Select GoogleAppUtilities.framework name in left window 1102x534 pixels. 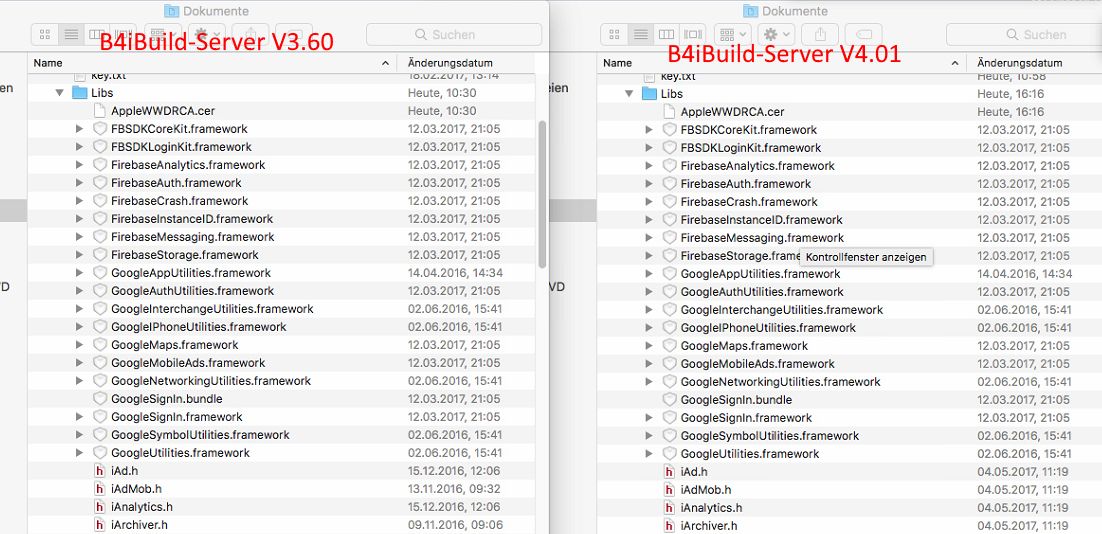tap(190, 273)
